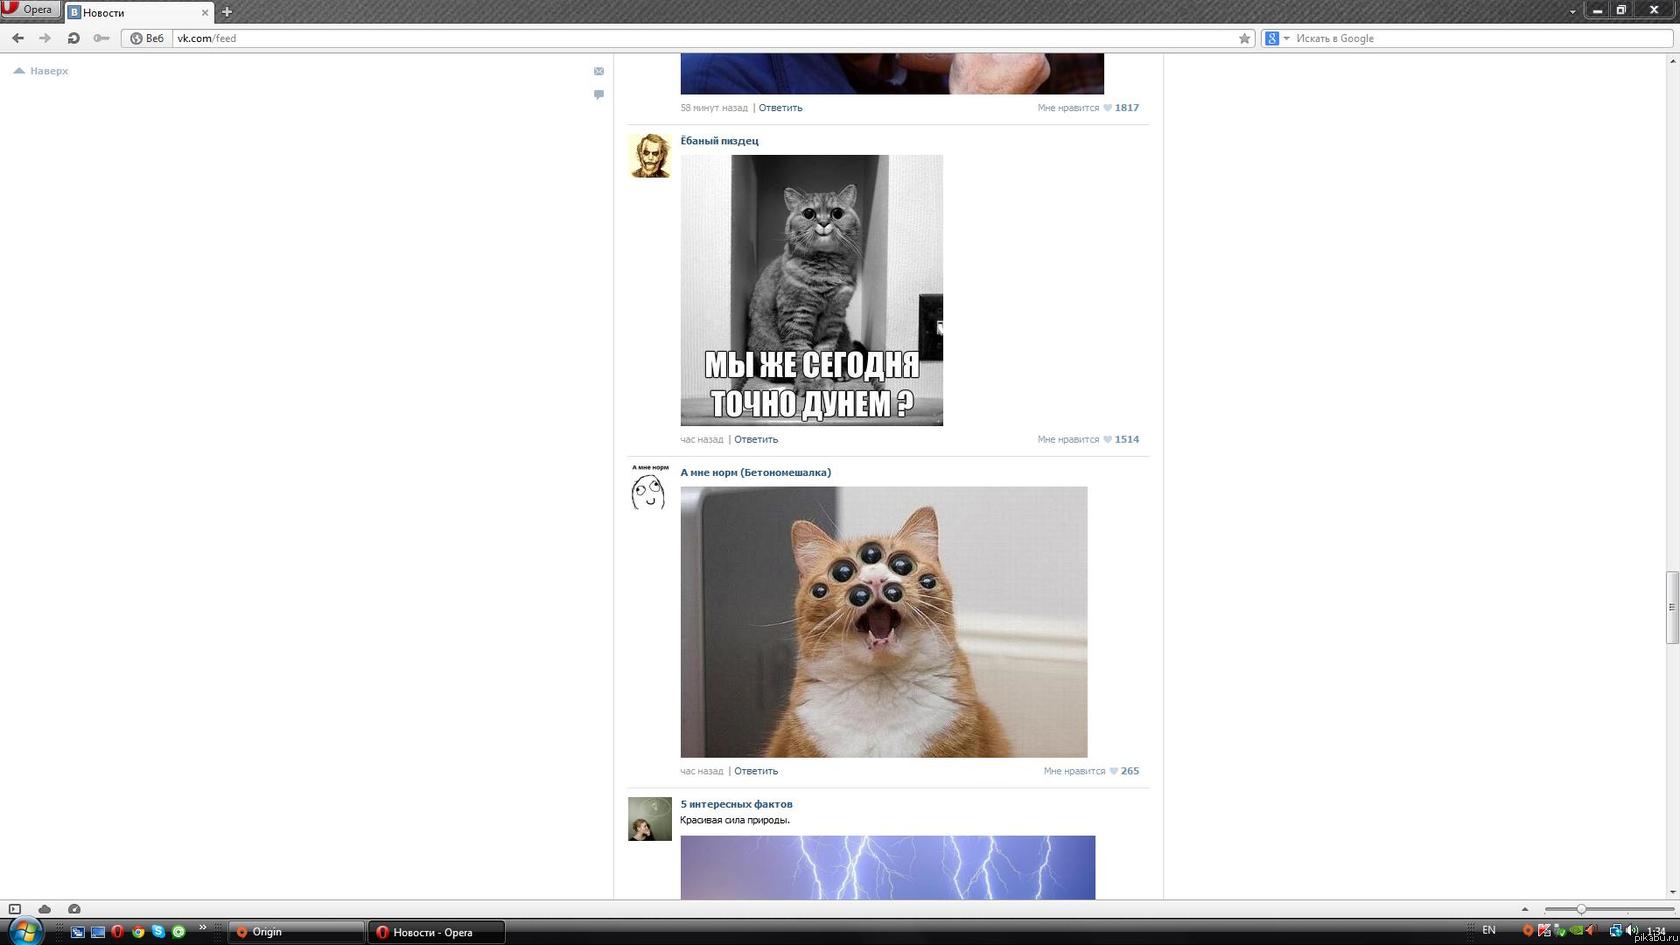Toggle the side panel button in status bar
The image size is (1680, 945).
[15, 909]
